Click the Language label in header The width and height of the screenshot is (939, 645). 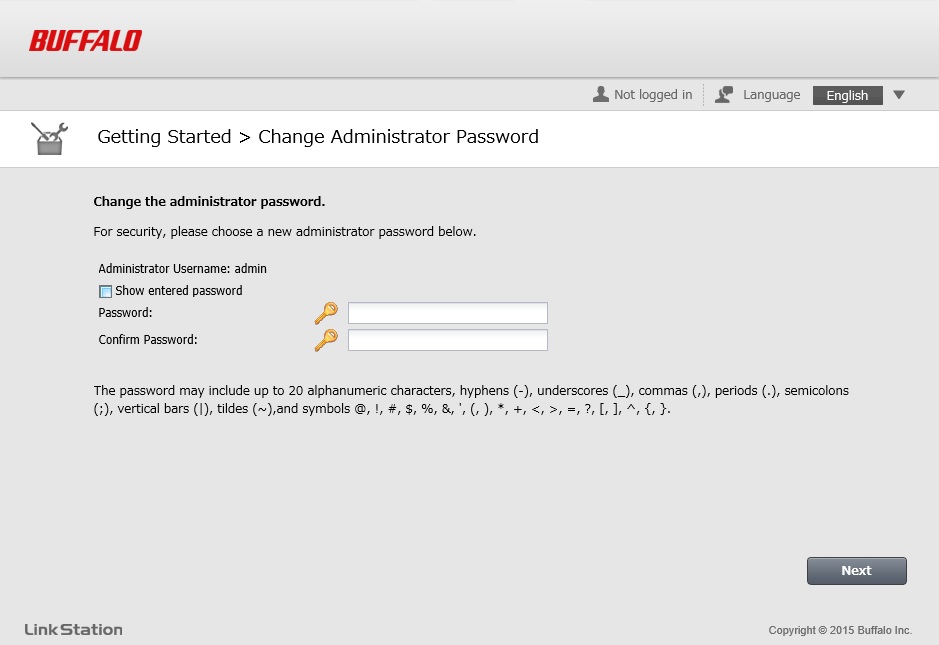click(771, 95)
